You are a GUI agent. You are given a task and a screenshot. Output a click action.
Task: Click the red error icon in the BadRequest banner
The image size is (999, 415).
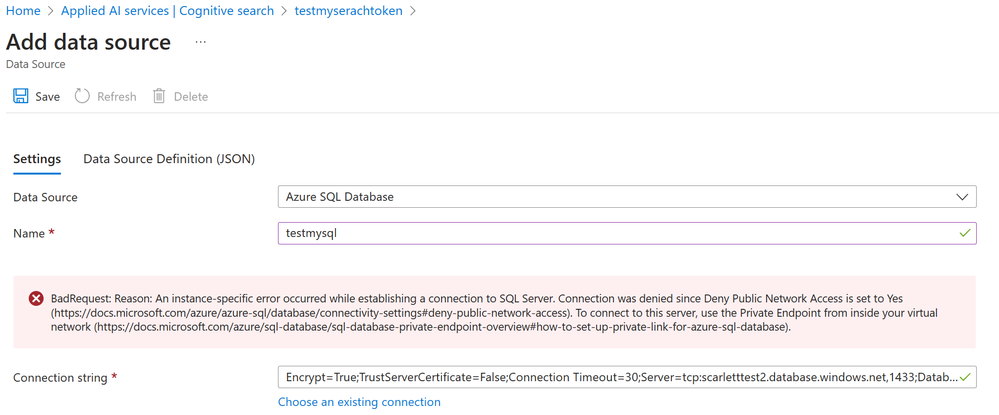click(36, 298)
